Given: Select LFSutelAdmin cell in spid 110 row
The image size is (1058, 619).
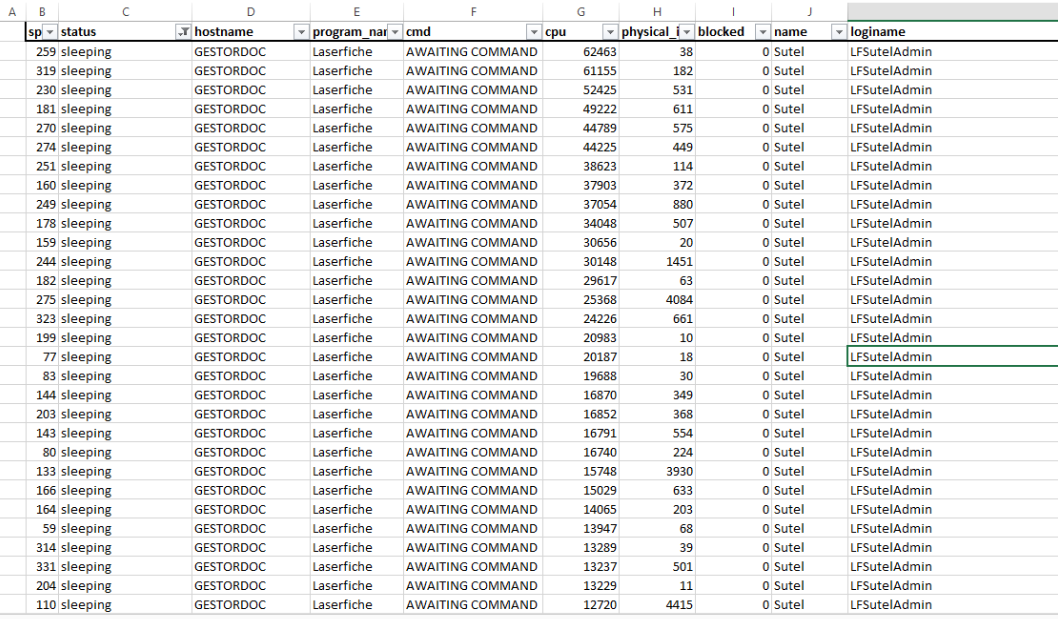Looking at the screenshot, I should [953, 605].
